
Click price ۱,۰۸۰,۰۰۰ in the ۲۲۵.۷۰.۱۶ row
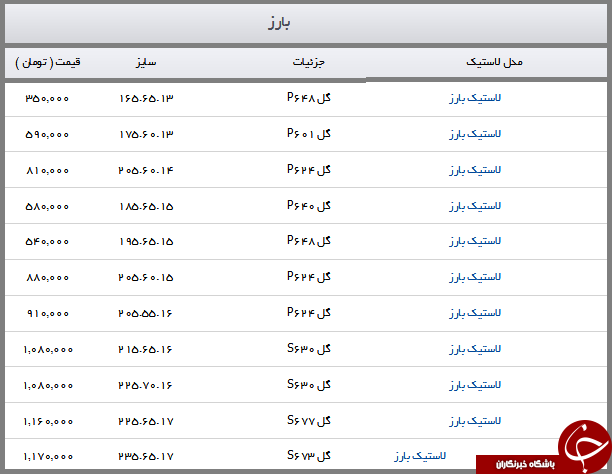[48, 385]
